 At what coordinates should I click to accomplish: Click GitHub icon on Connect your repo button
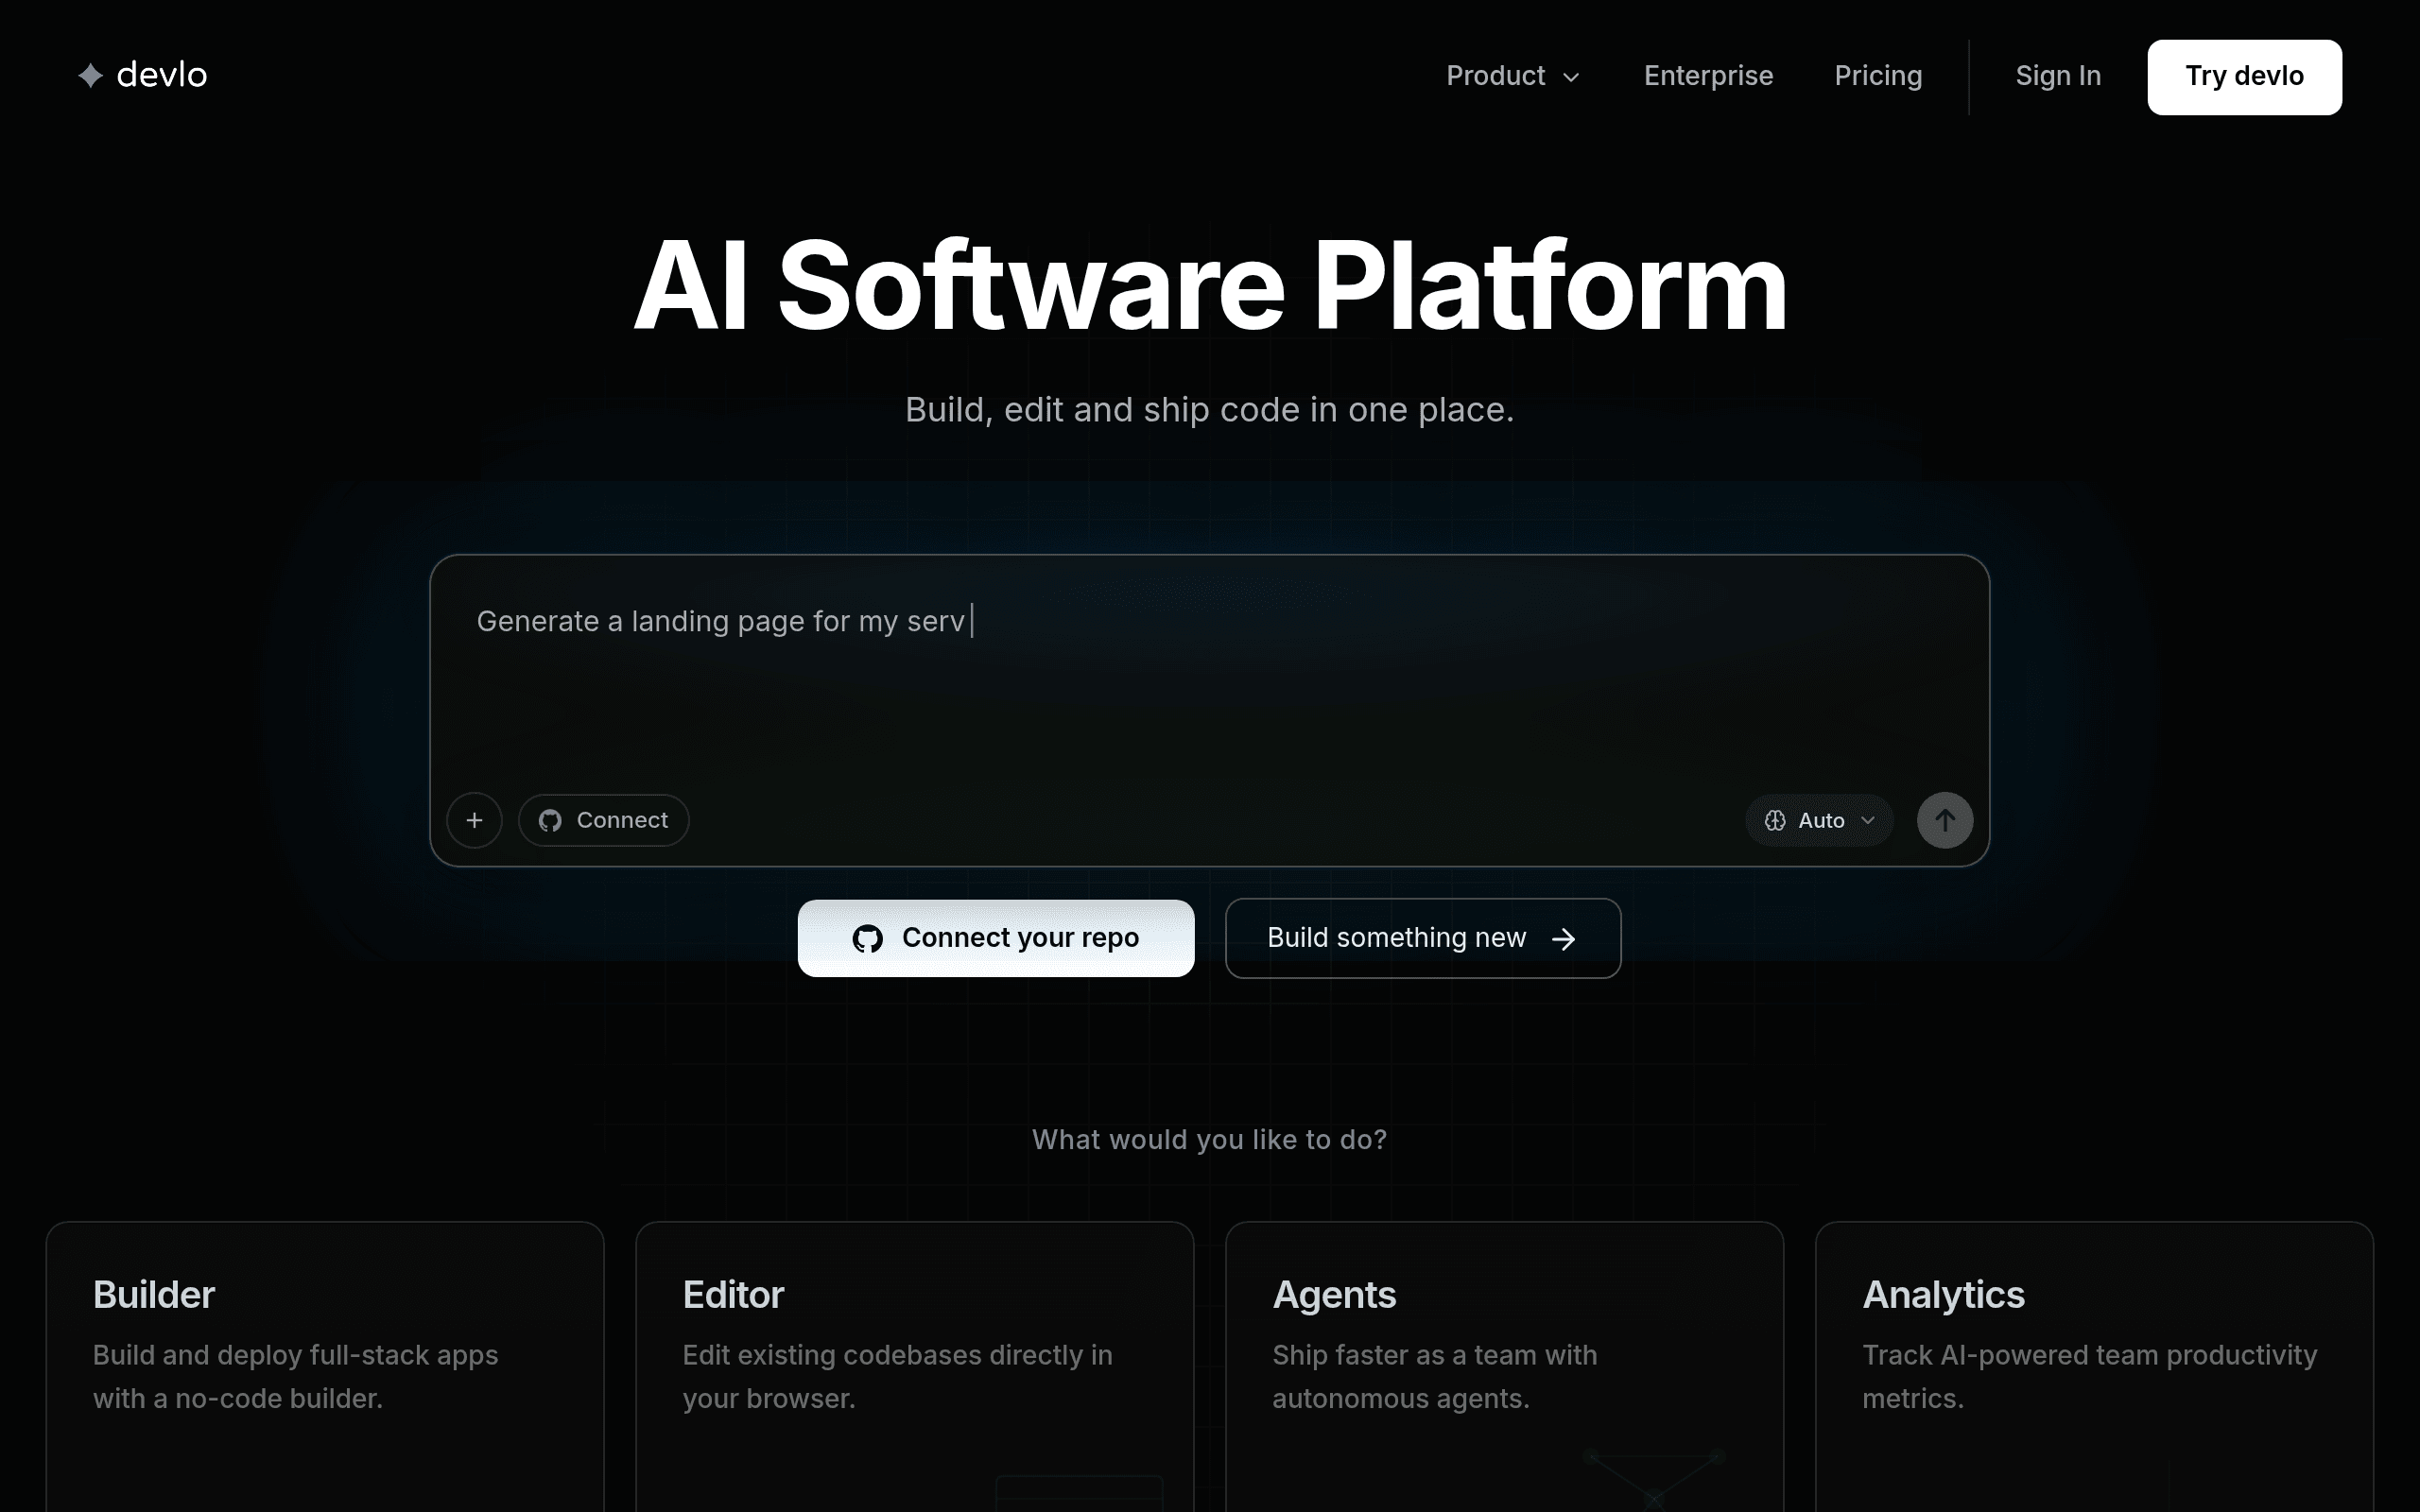867,938
